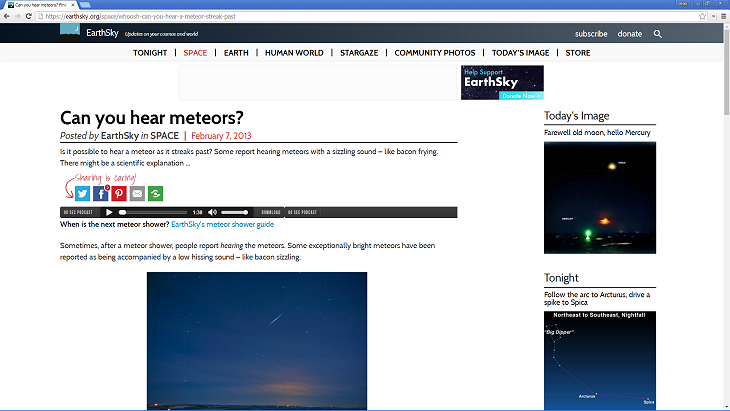
Task: Click the 'Follow the arc to Arcturus' link
Action: coord(597,298)
